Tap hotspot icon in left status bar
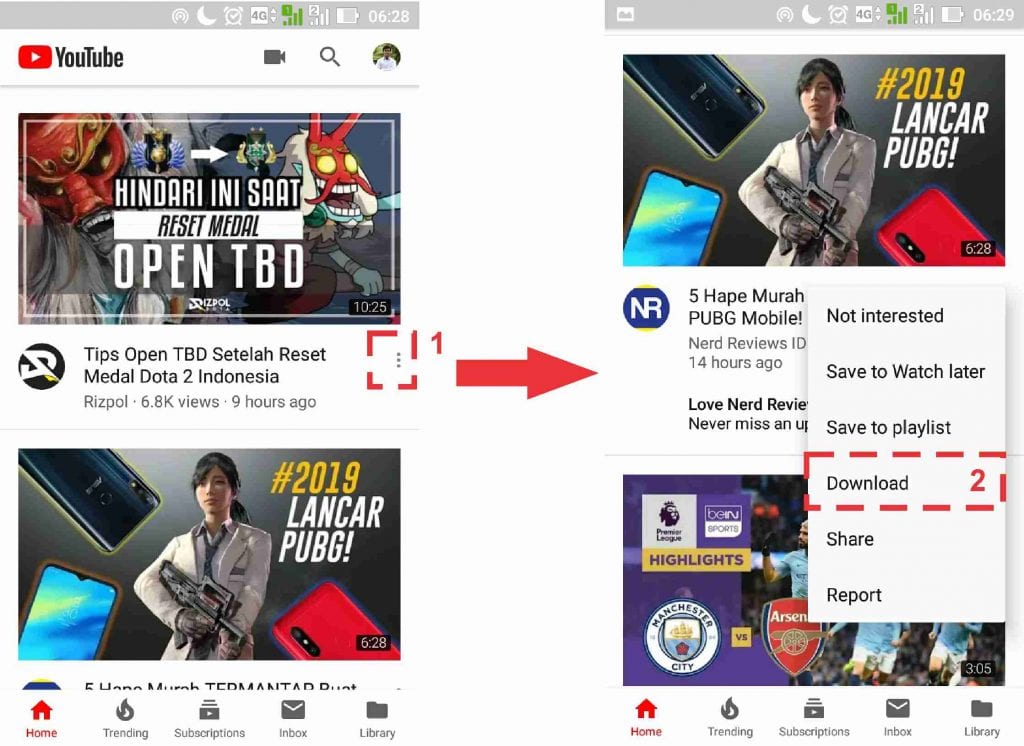The width and height of the screenshot is (1024, 746). 180,16
